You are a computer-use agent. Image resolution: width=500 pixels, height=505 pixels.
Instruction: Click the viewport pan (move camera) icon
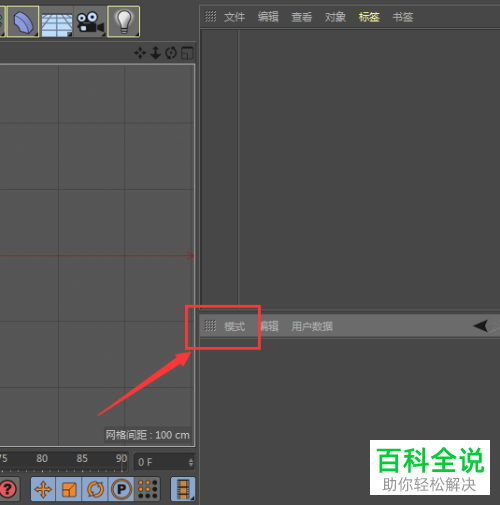click(x=140, y=53)
